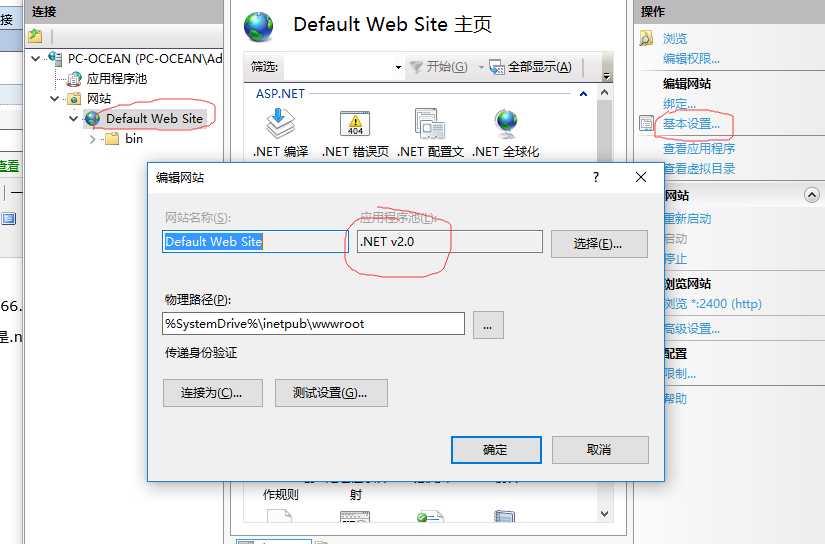
Task: Click the 全部显示(A) toolbar button
Action: (x=530, y=67)
